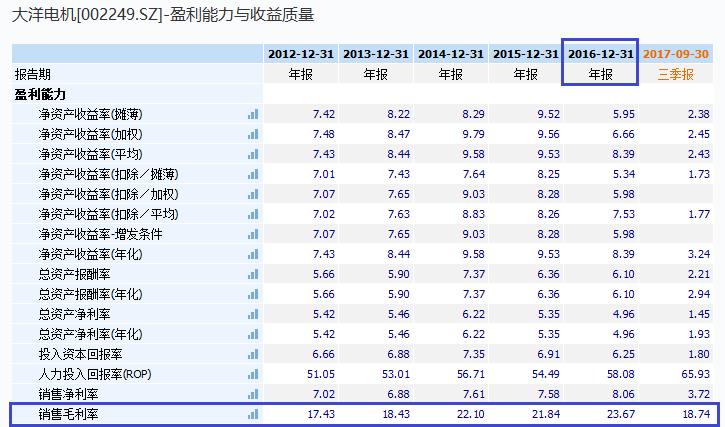The width and height of the screenshot is (725, 427).
Task: Click the 销售毛利率 row label
Action: point(68,414)
